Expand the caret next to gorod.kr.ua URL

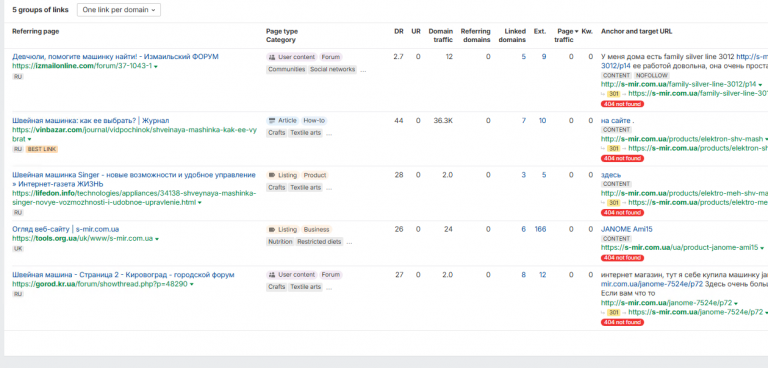click(x=191, y=284)
